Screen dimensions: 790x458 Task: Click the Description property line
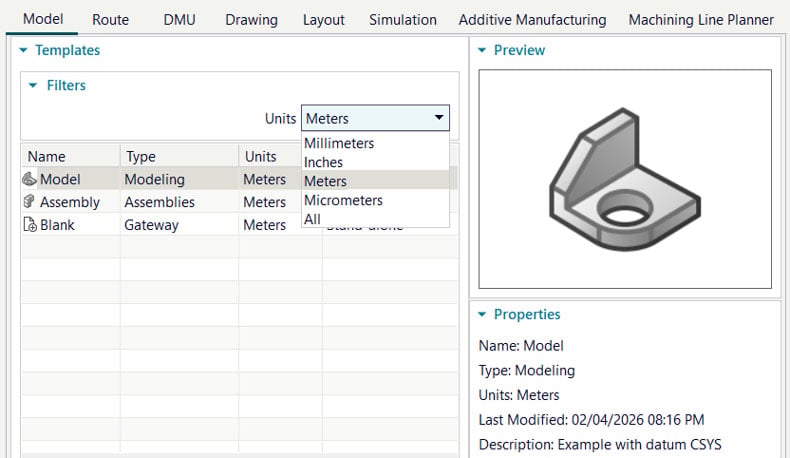(600, 444)
